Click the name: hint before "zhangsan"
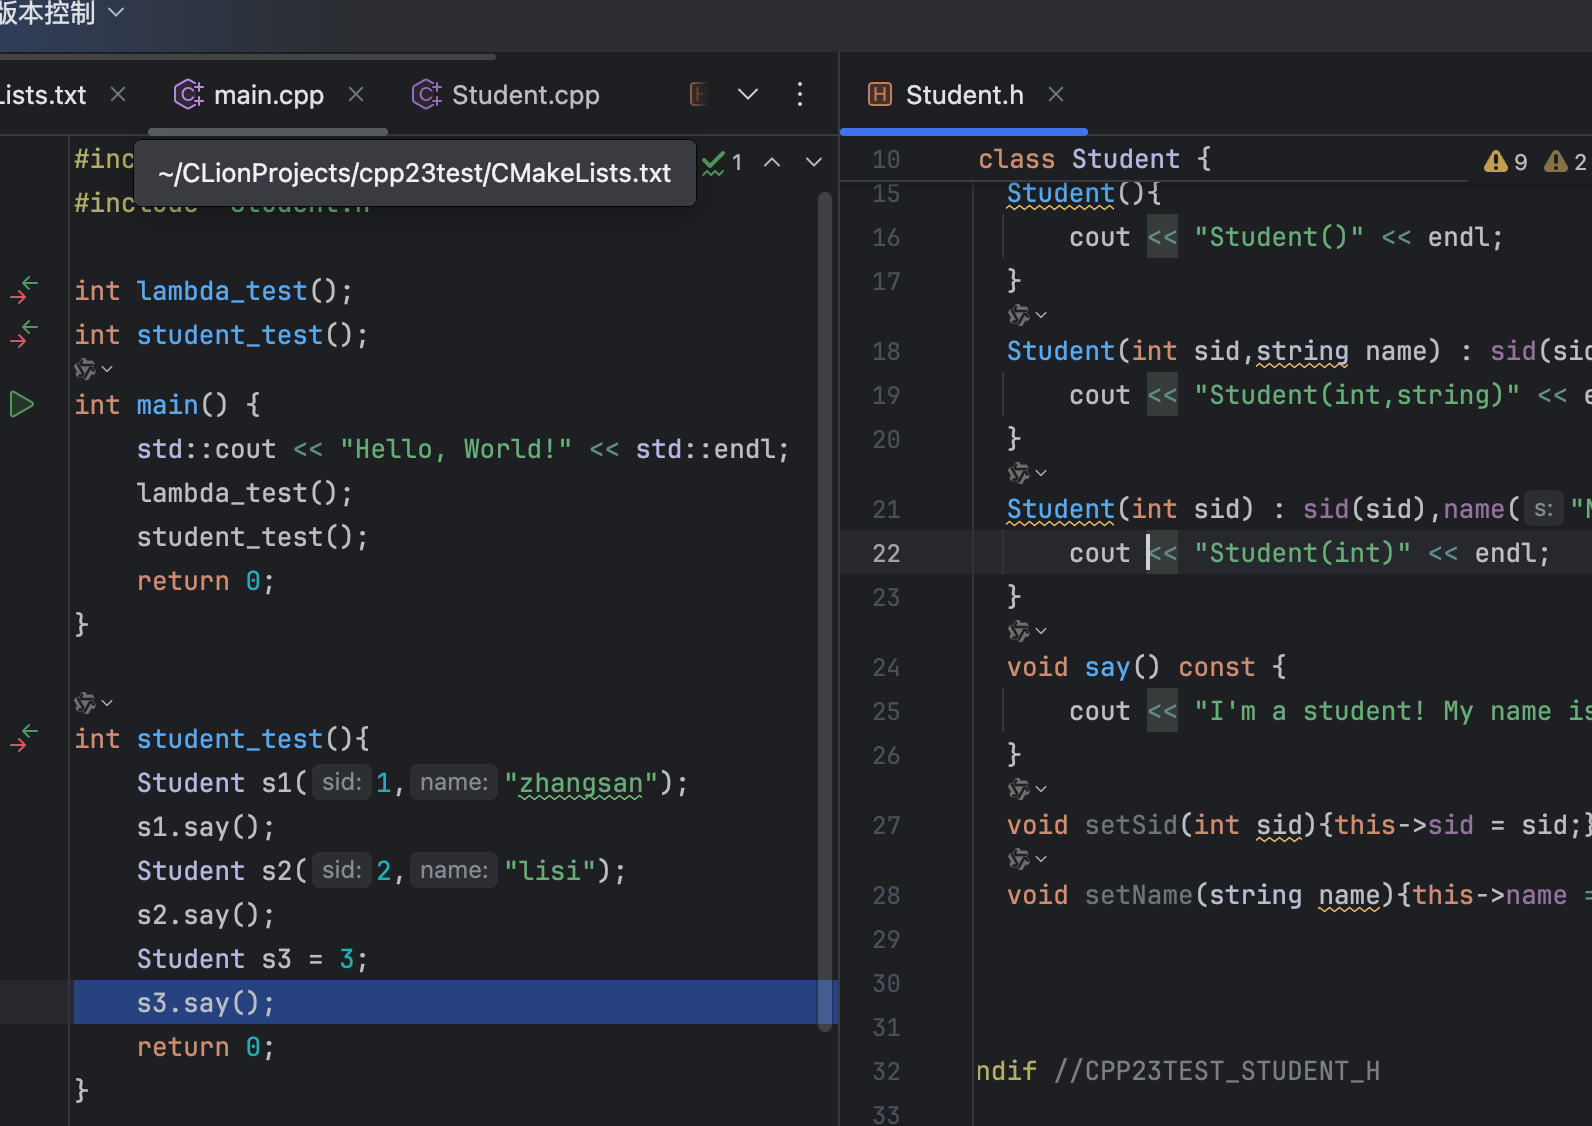Screen dimensions: 1592x1126 (453, 782)
